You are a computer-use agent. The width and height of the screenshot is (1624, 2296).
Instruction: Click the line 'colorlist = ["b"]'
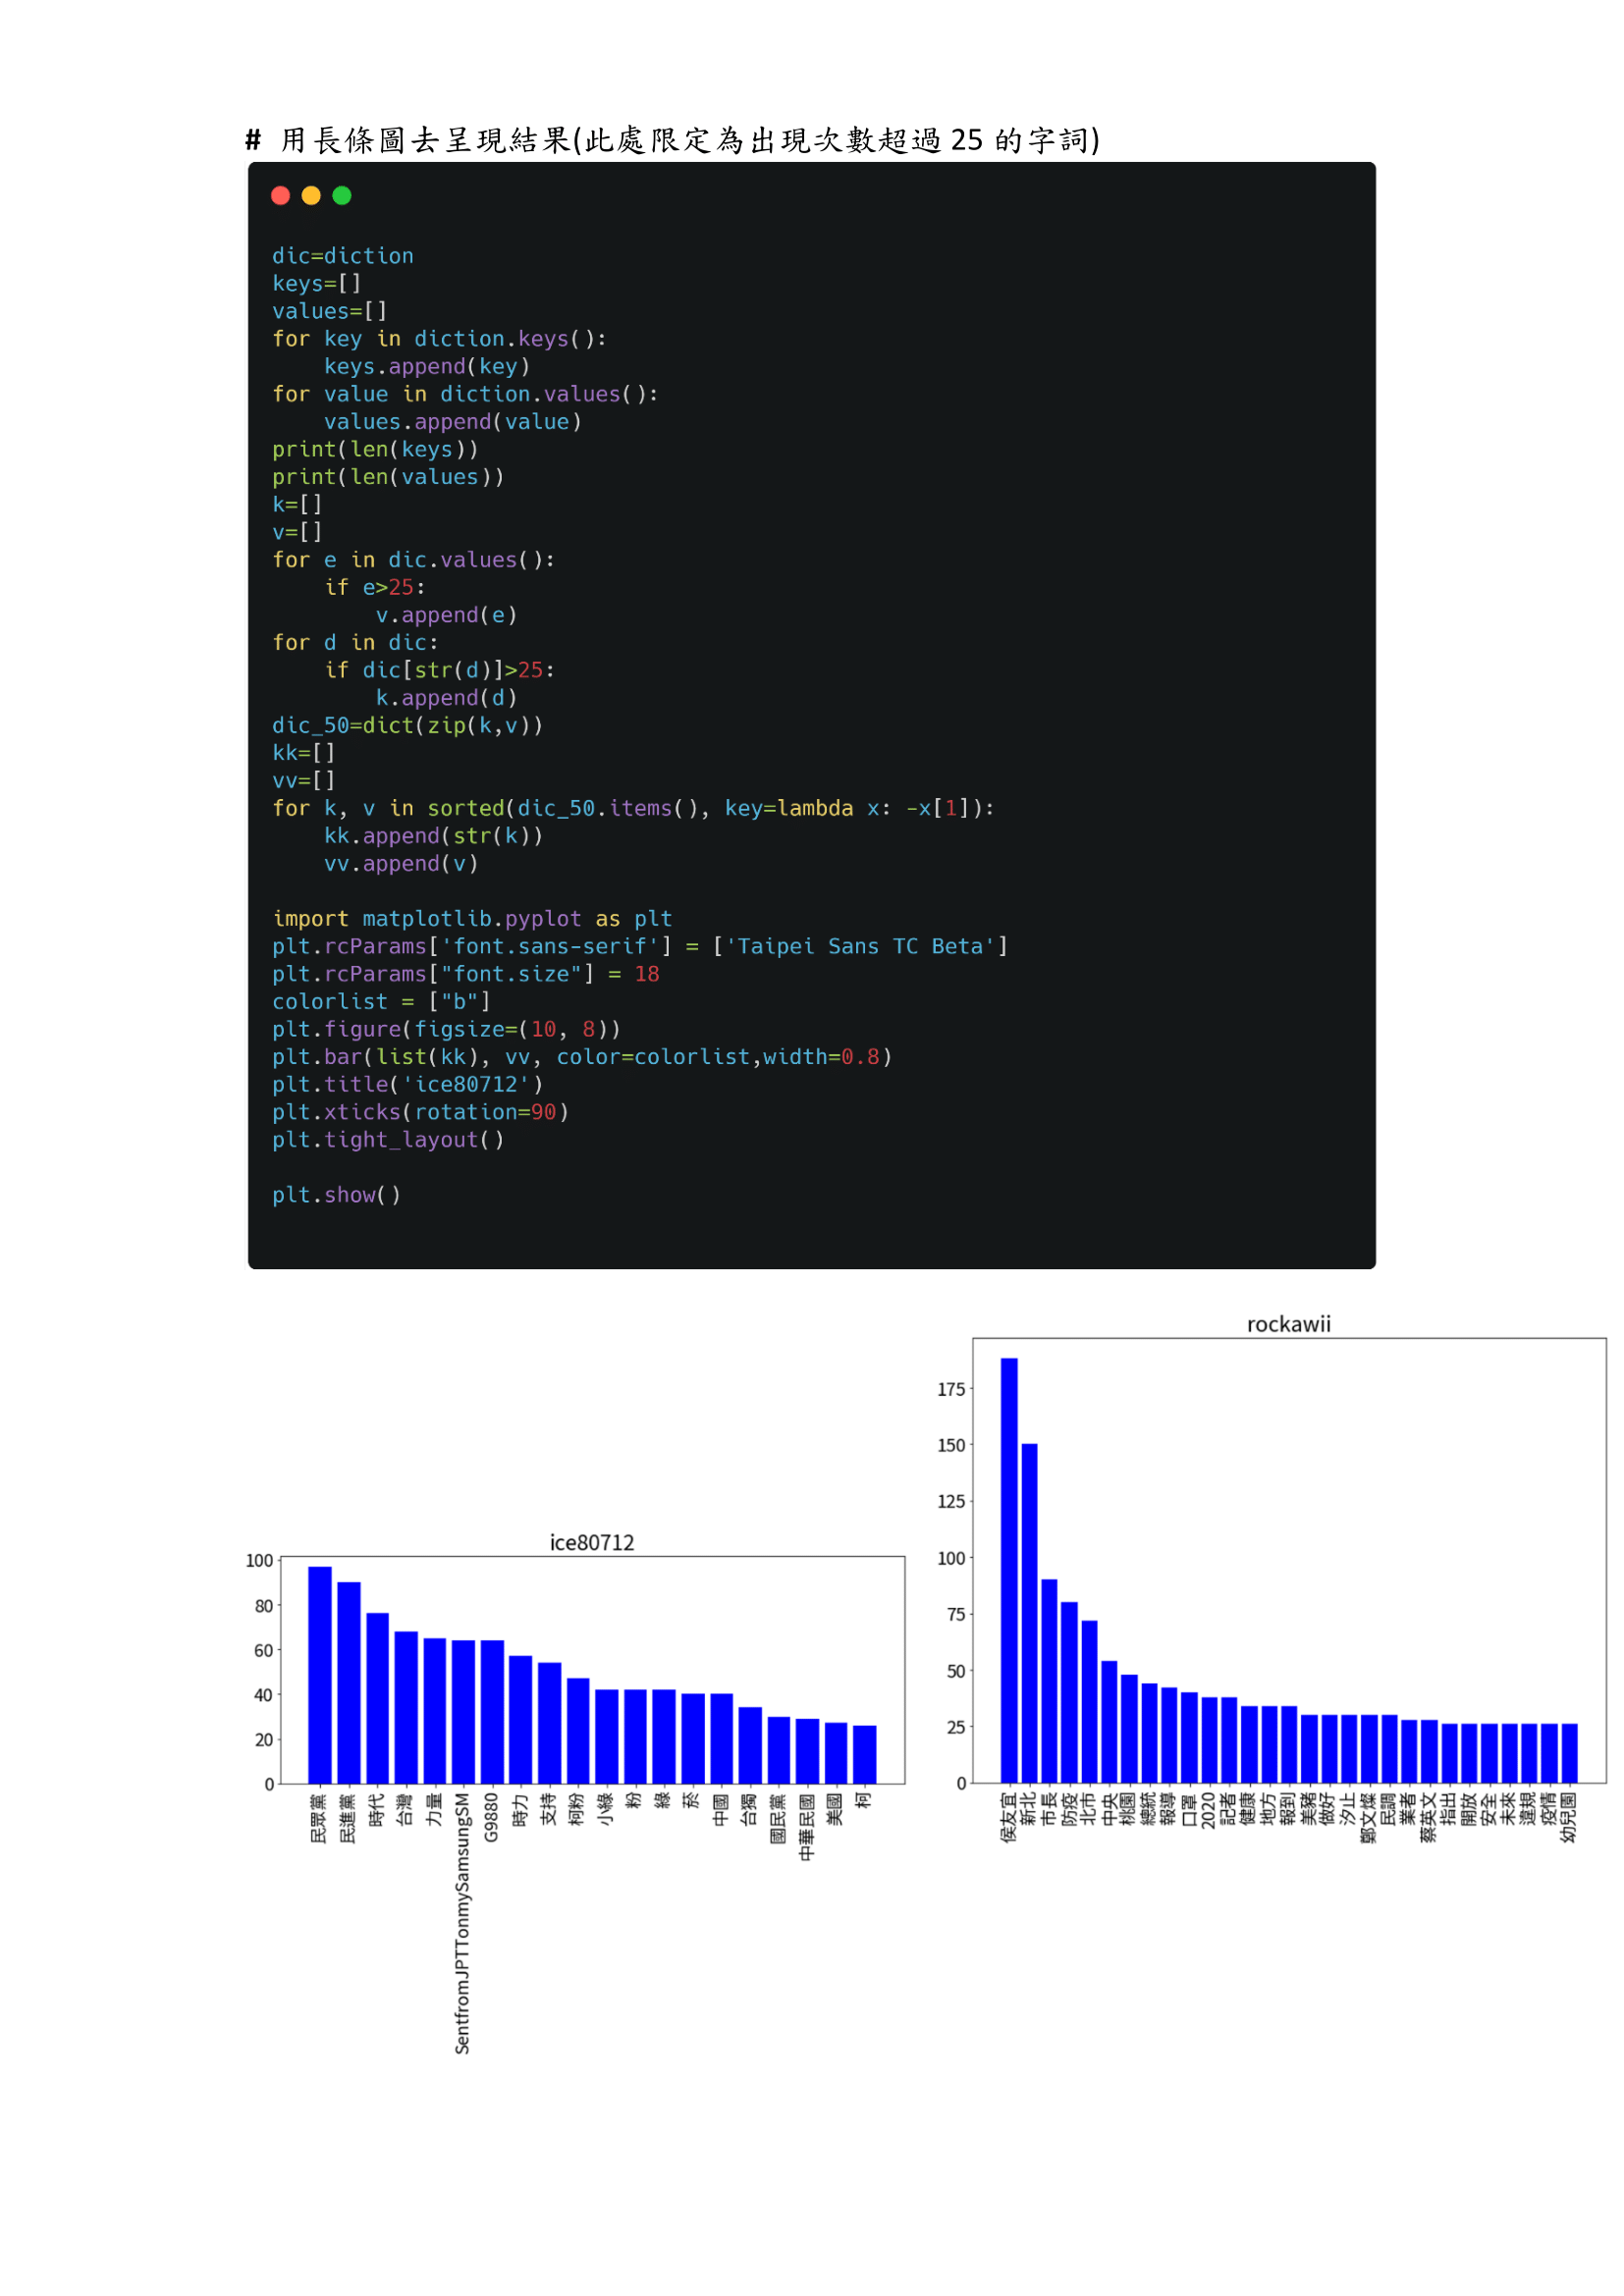(381, 1002)
